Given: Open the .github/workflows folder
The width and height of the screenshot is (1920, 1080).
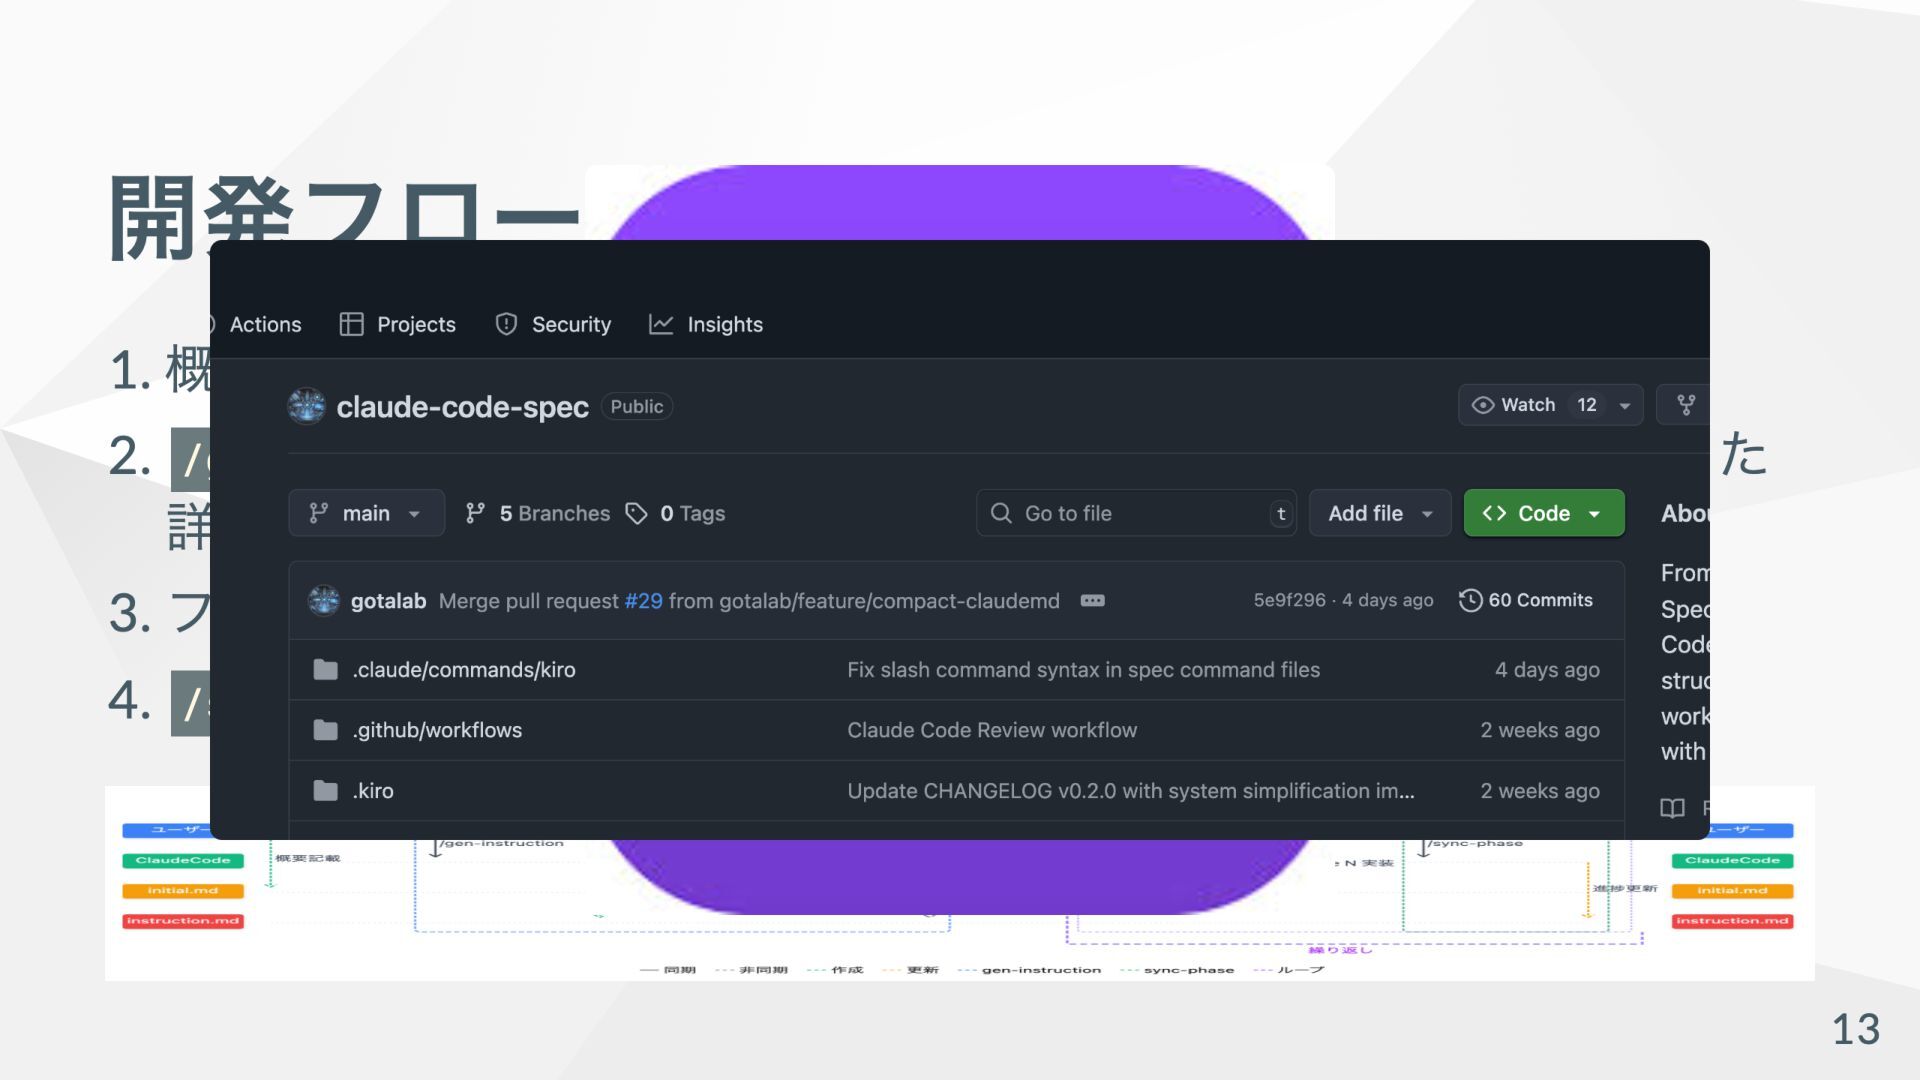Looking at the screenshot, I should (437, 730).
